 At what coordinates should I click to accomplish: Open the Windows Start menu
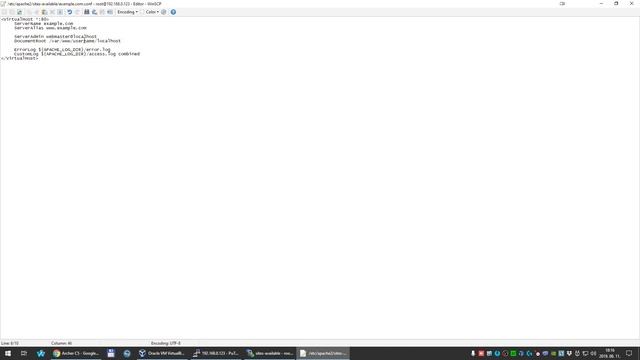click(x=8, y=353)
